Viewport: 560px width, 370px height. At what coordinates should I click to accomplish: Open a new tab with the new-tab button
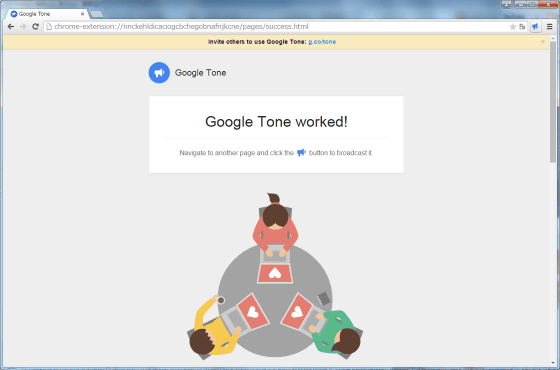(96, 14)
